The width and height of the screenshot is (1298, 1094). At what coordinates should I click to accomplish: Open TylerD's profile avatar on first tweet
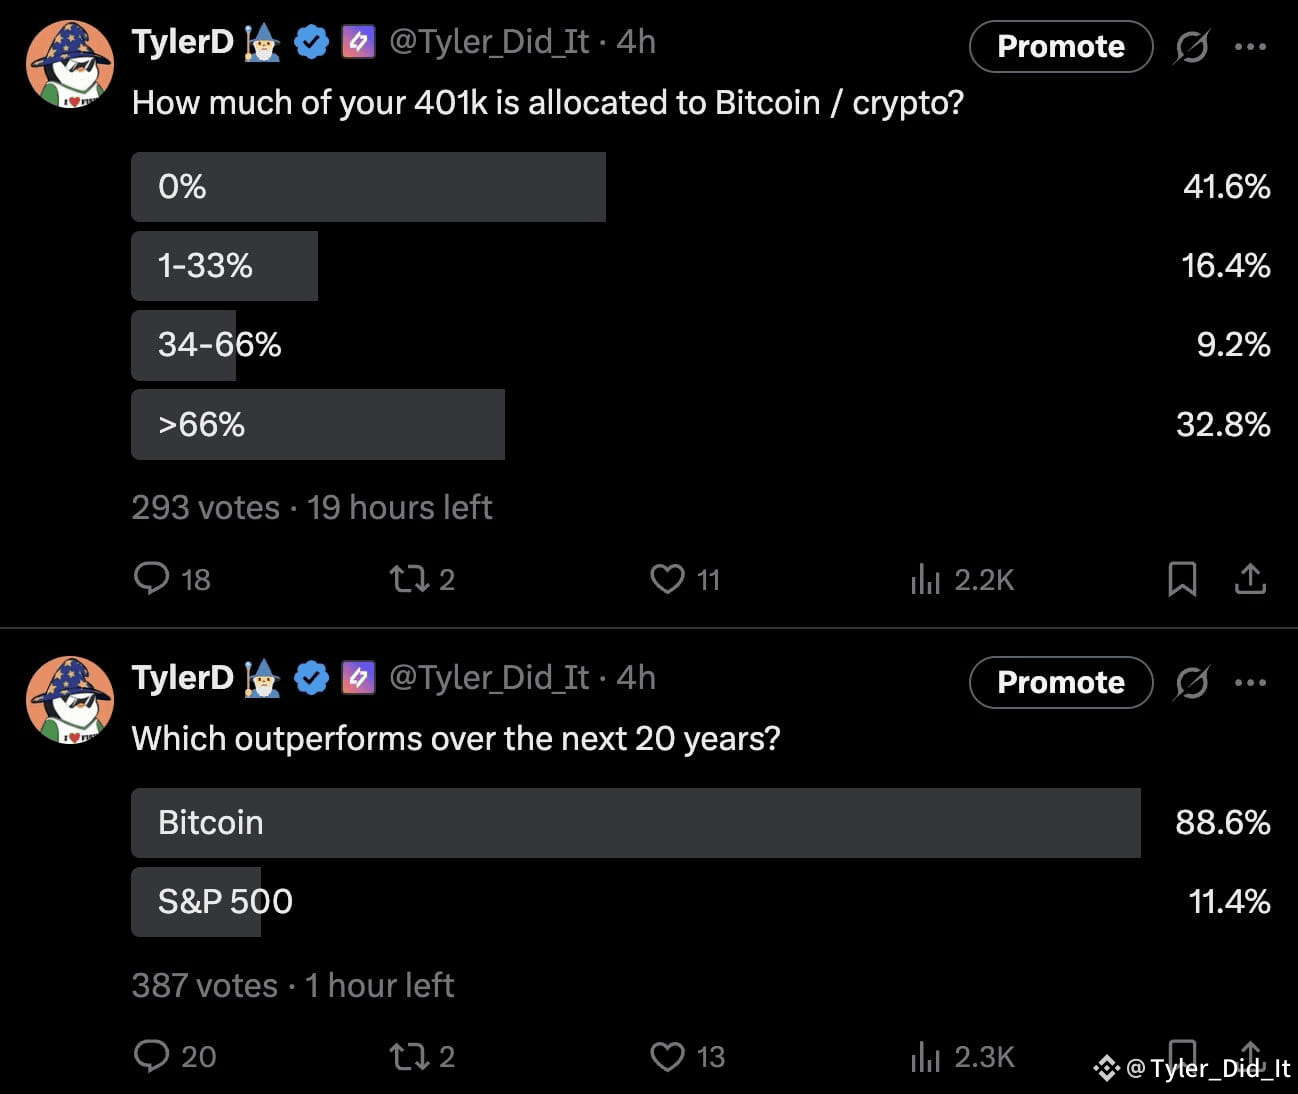point(69,64)
